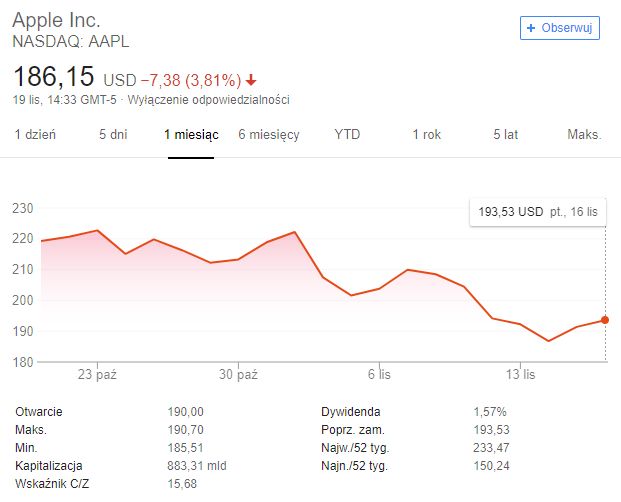Click the 13 lis date axis label

point(521,375)
